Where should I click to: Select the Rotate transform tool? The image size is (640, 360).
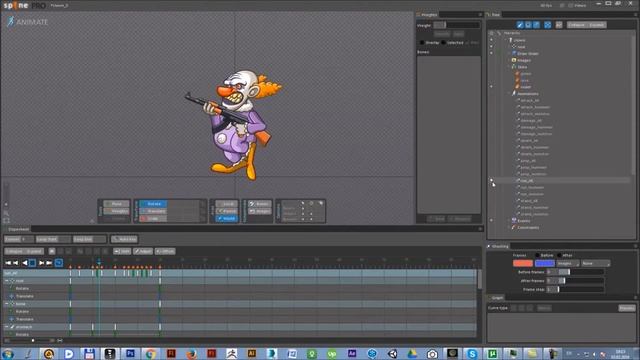tap(153, 204)
